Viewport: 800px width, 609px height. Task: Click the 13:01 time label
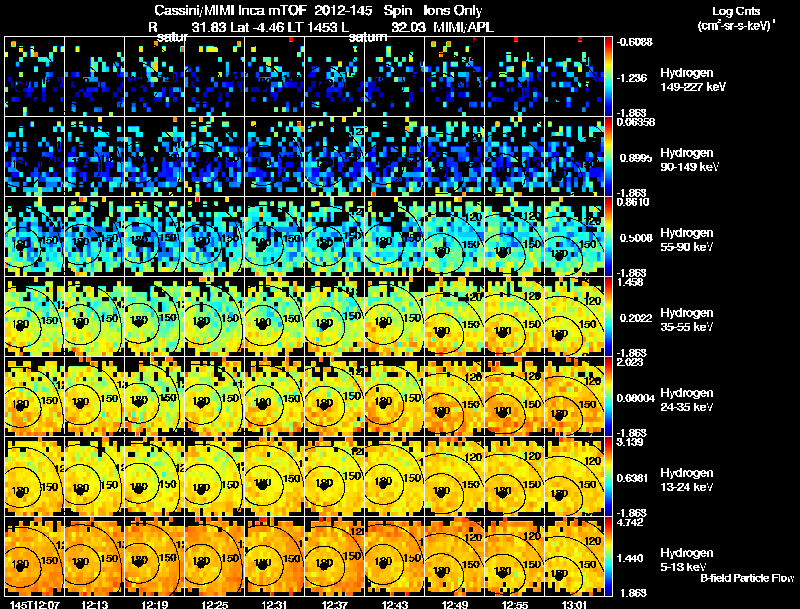(575, 604)
